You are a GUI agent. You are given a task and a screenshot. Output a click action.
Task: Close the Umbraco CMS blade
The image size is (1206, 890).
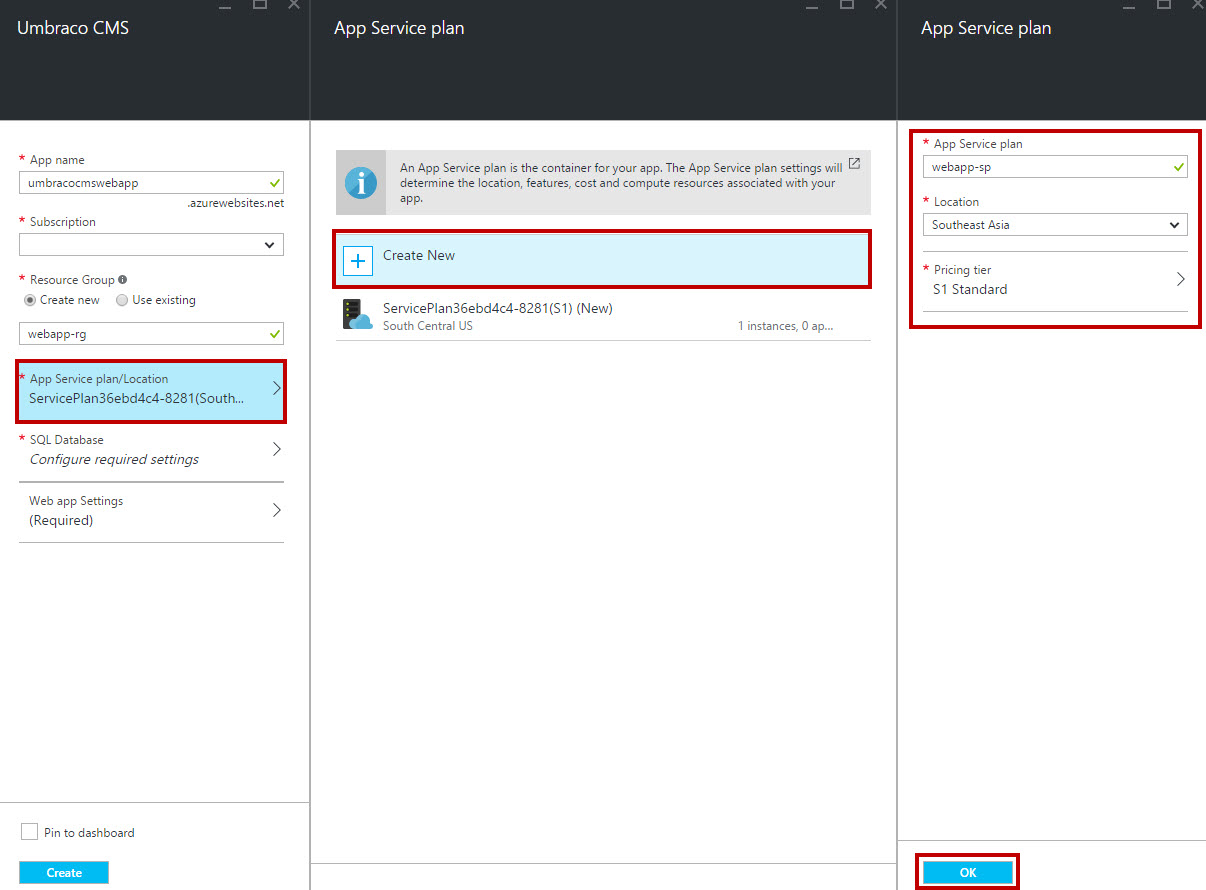(294, 4)
